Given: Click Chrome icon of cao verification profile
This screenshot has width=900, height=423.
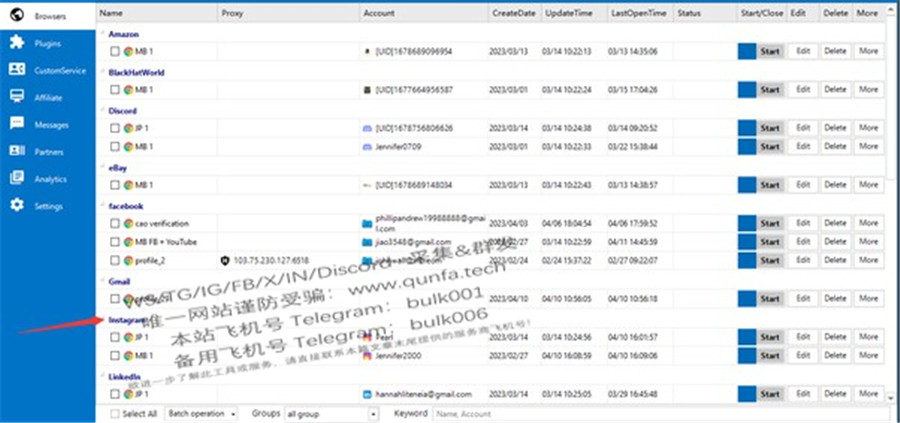Looking at the screenshot, I should tap(128, 223).
